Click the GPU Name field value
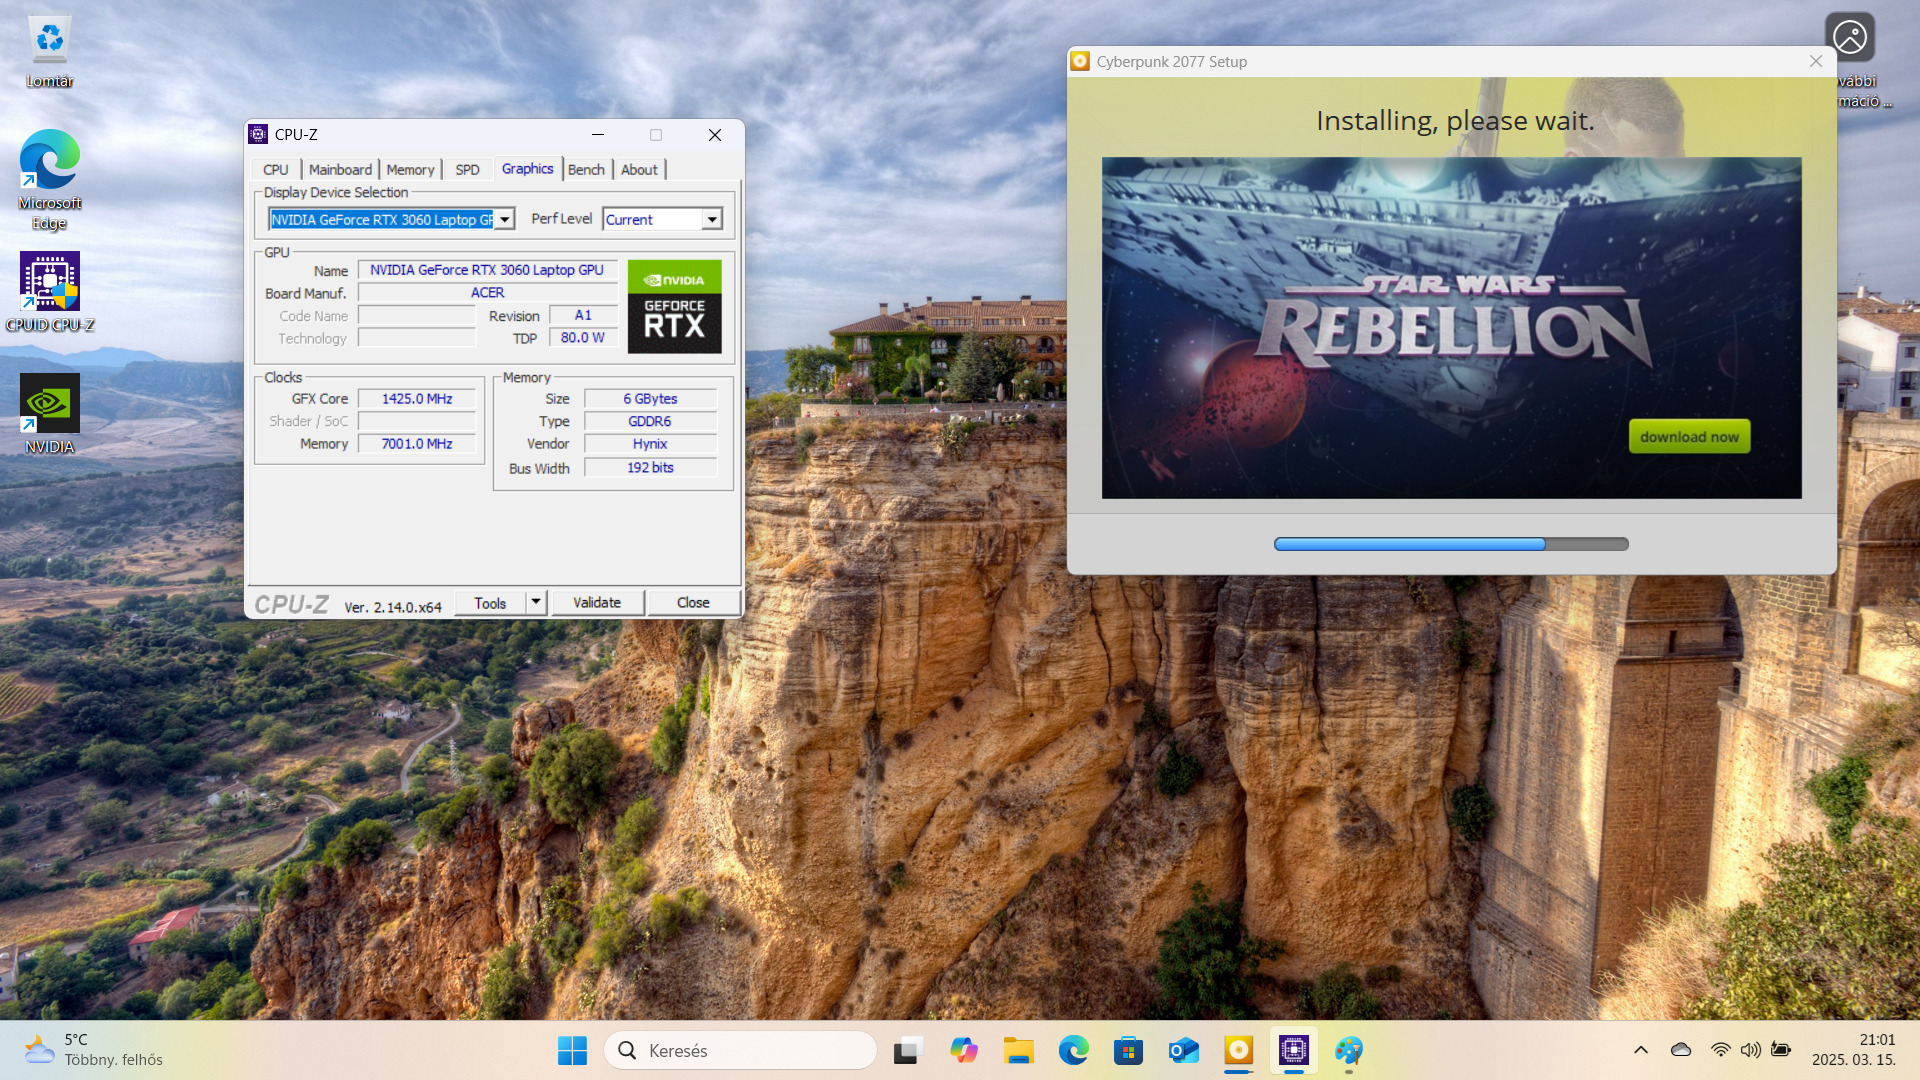The image size is (1920, 1080). tap(487, 270)
